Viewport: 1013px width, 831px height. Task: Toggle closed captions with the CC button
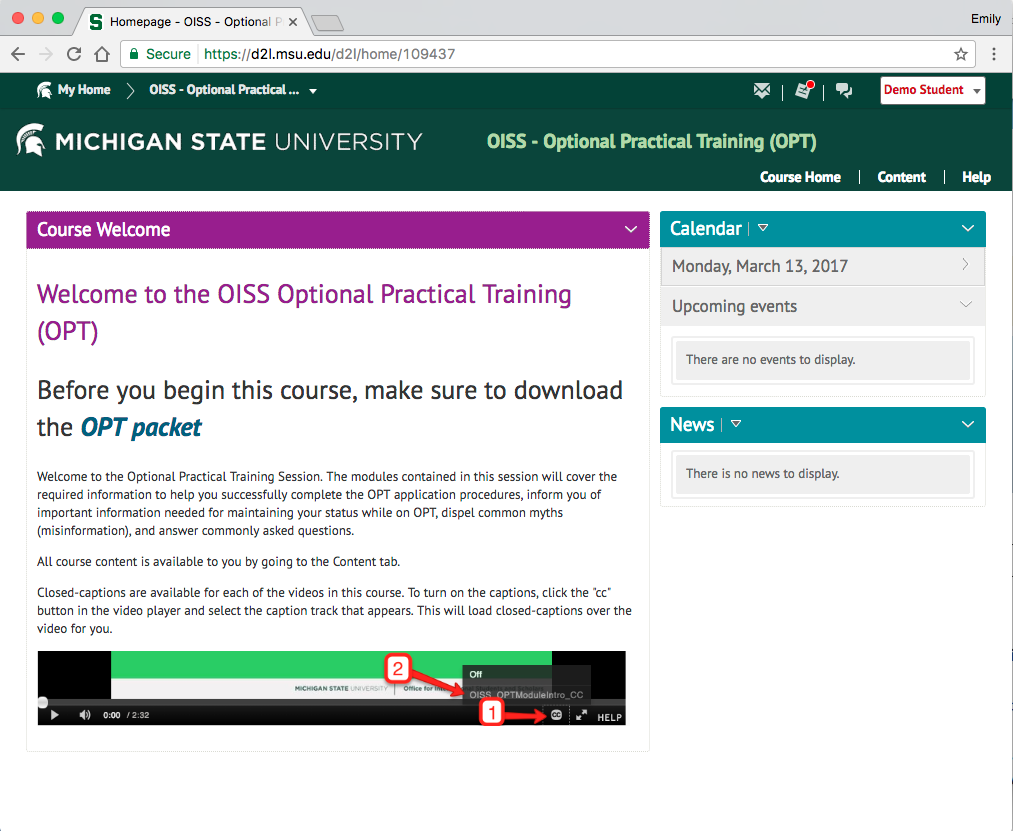[x=556, y=715]
